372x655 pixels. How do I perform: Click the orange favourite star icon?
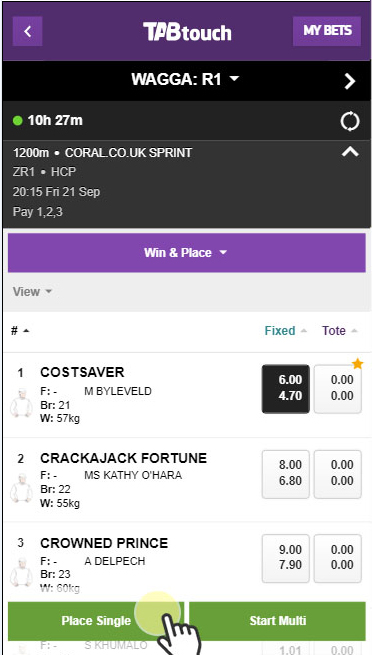pyautogui.click(x=357, y=364)
